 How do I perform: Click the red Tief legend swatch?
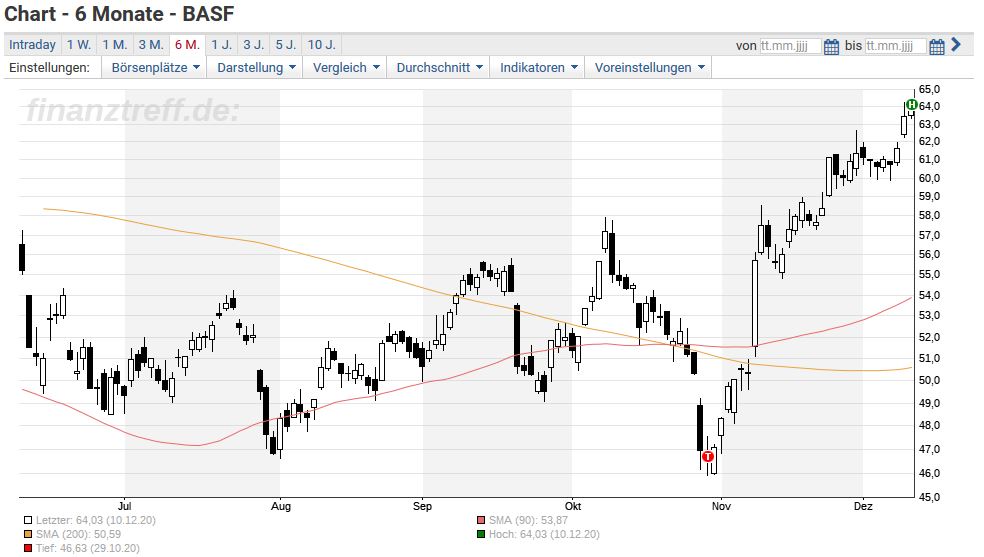(28, 549)
